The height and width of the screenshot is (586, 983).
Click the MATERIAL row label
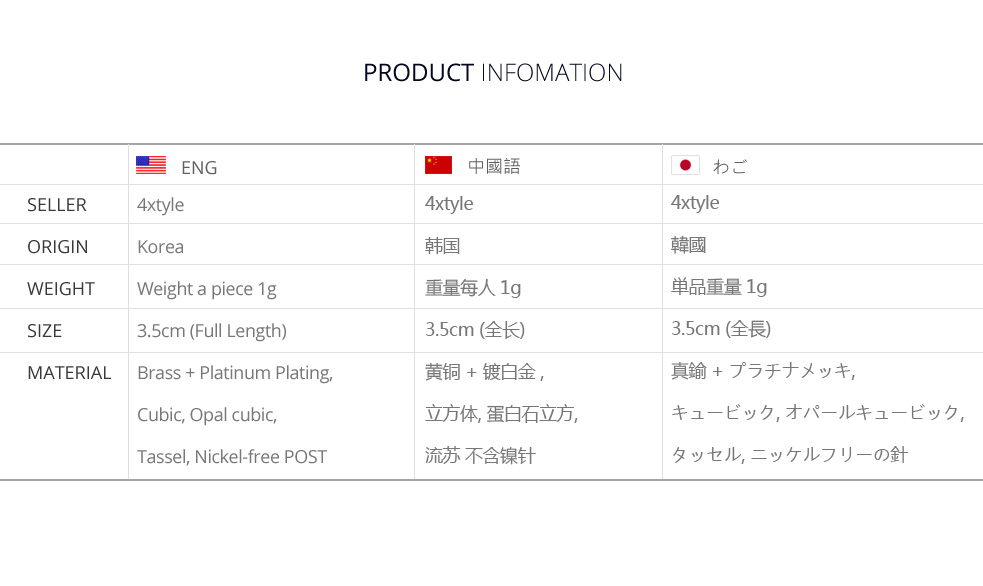tap(69, 373)
